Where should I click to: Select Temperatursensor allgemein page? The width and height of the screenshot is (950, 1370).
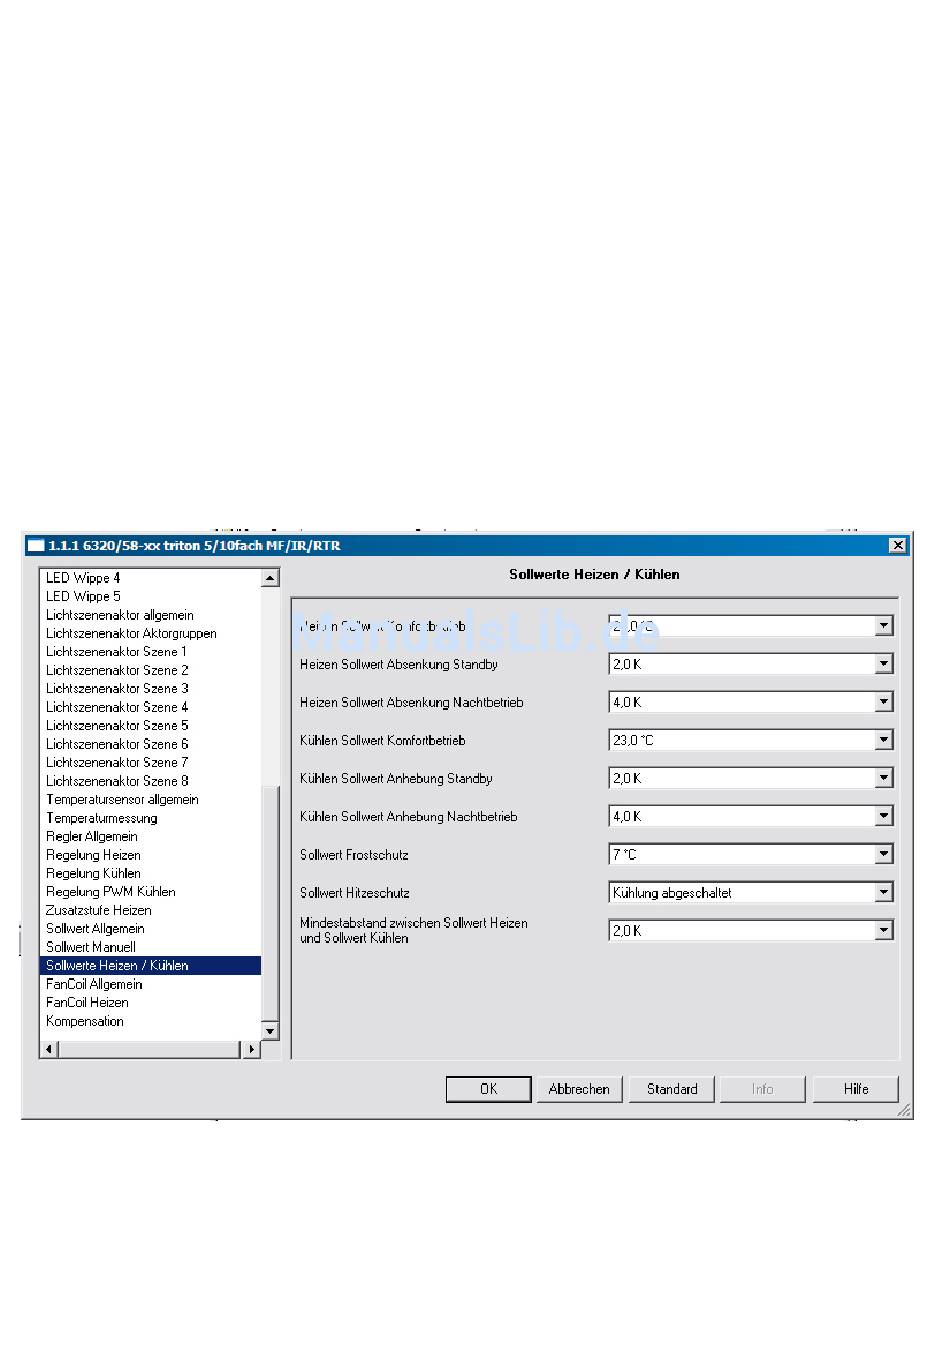122,799
